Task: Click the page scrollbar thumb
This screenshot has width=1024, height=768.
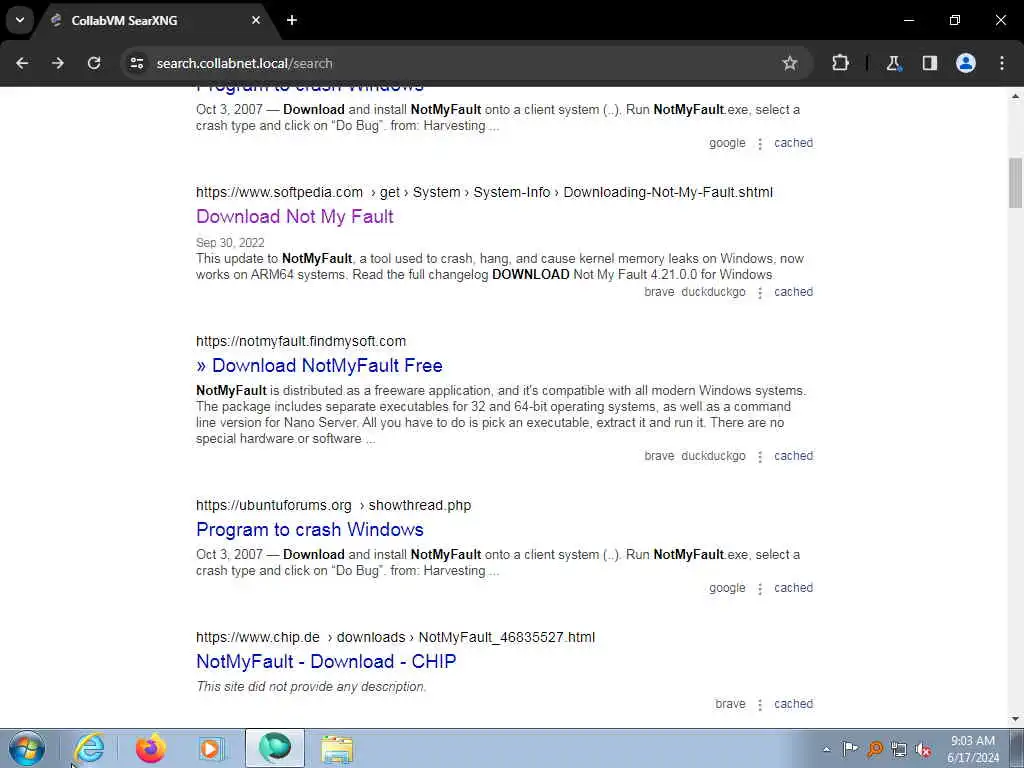Action: (1016, 183)
